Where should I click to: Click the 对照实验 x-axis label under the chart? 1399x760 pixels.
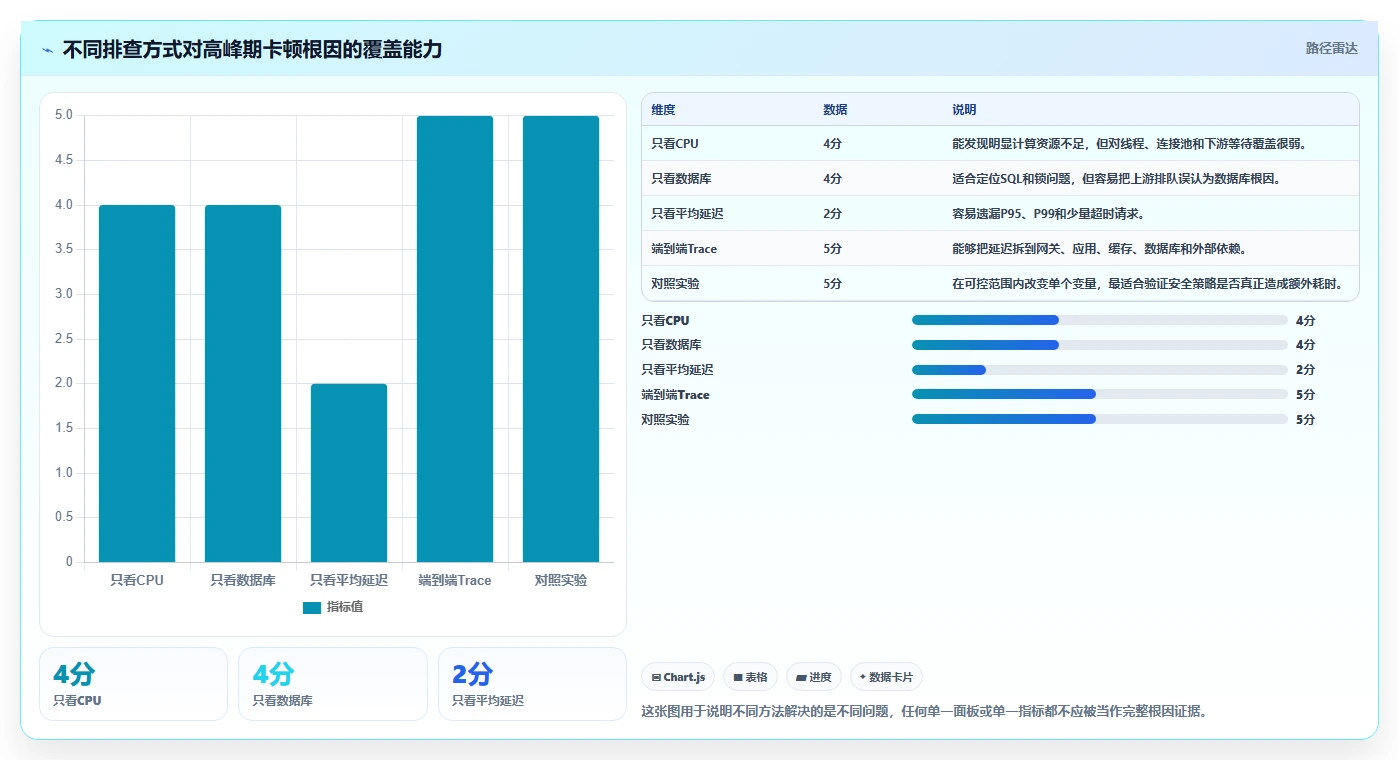[561, 580]
